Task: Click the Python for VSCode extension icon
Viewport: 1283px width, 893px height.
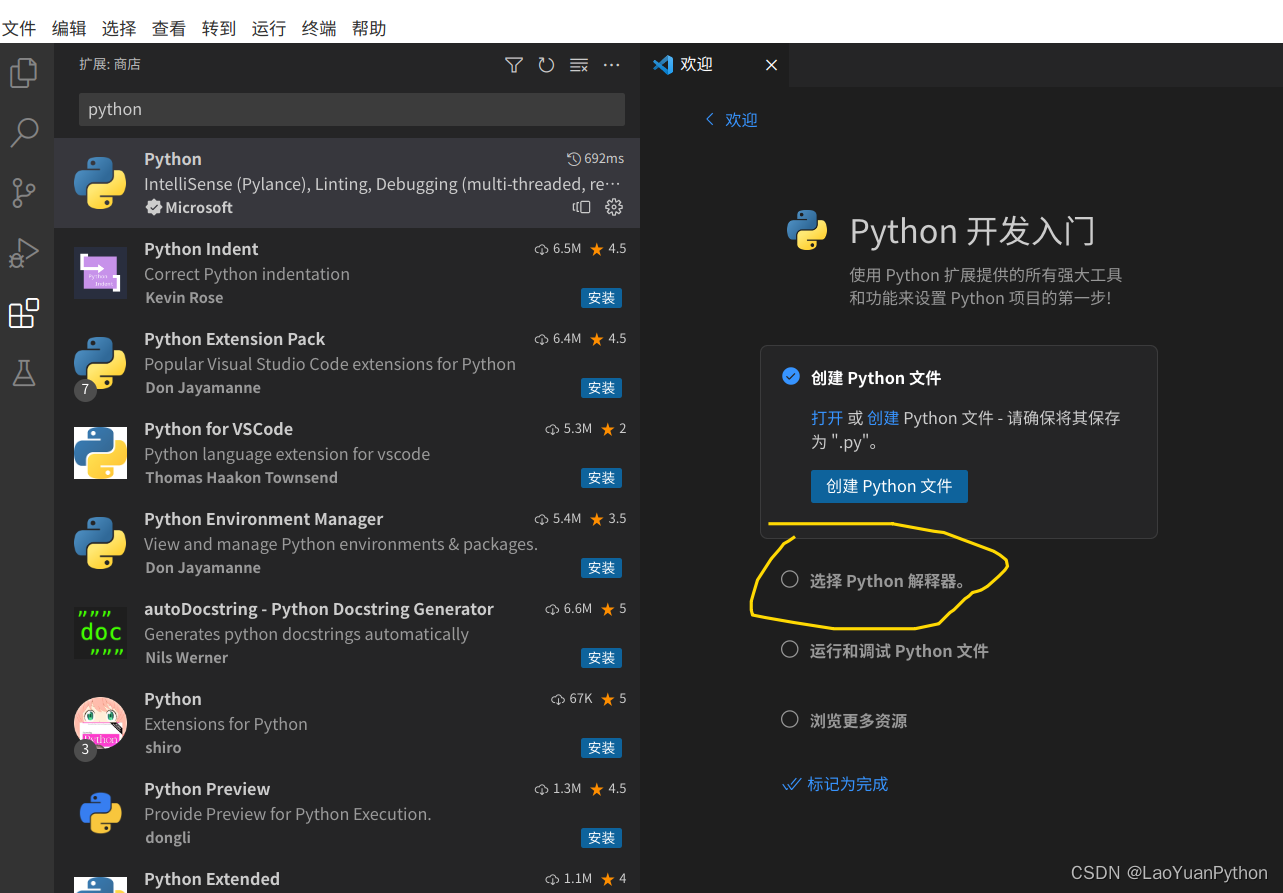Action: point(100,453)
